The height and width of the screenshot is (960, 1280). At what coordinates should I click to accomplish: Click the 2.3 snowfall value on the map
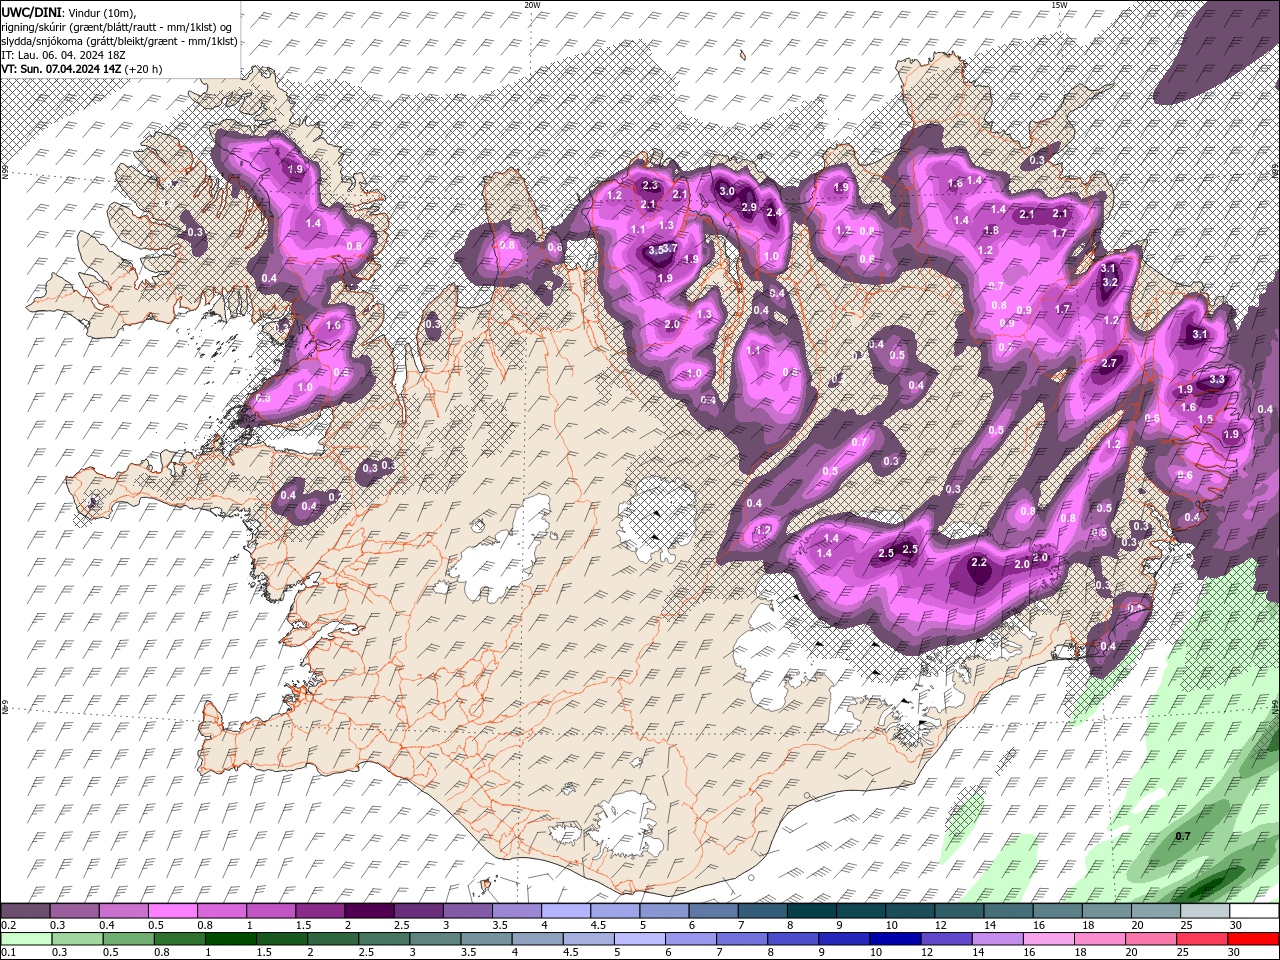pyautogui.click(x=650, y=185)
